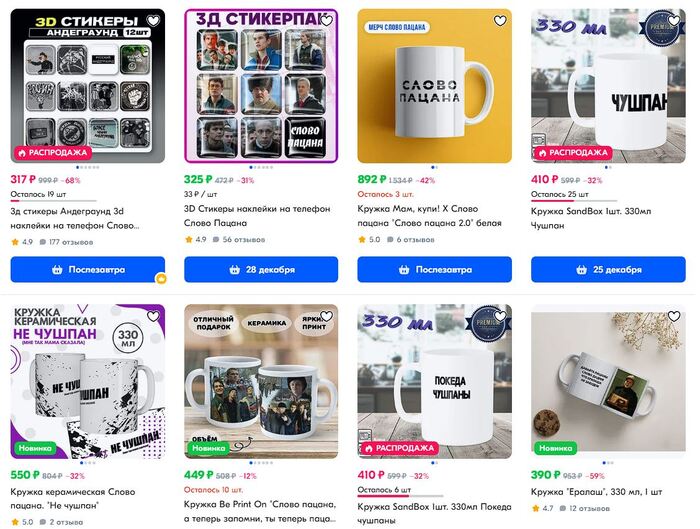
Task: Click the image carousel dots under Андеграунд stickers
Action: [x=88, y=167]
